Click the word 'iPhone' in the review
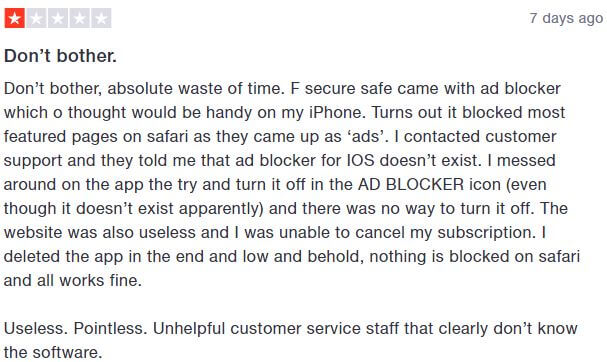 pos(337,113)
